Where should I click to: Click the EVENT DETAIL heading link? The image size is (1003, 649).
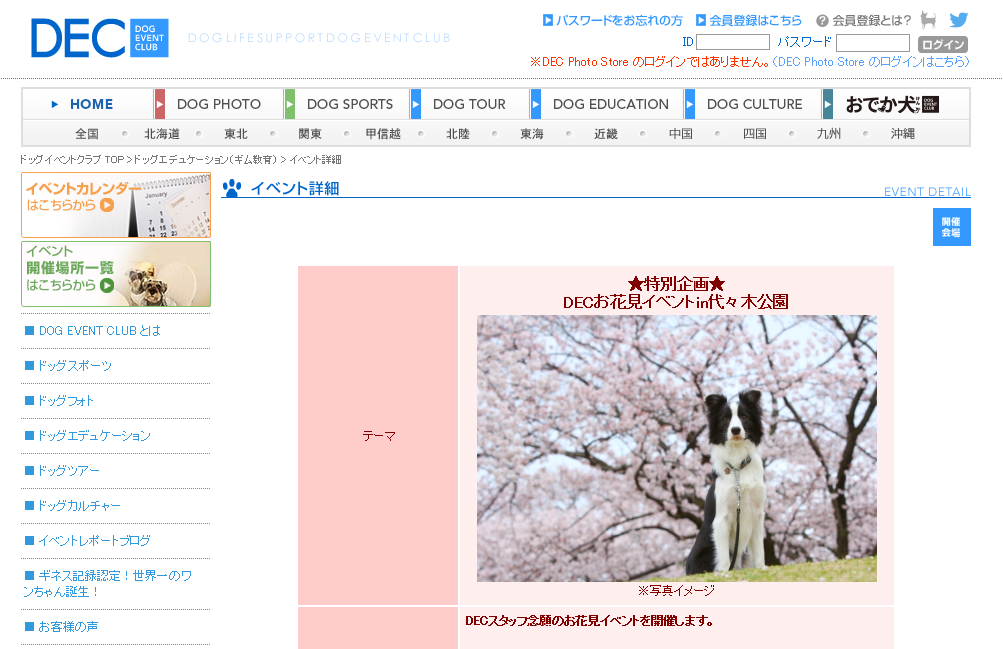927,192
